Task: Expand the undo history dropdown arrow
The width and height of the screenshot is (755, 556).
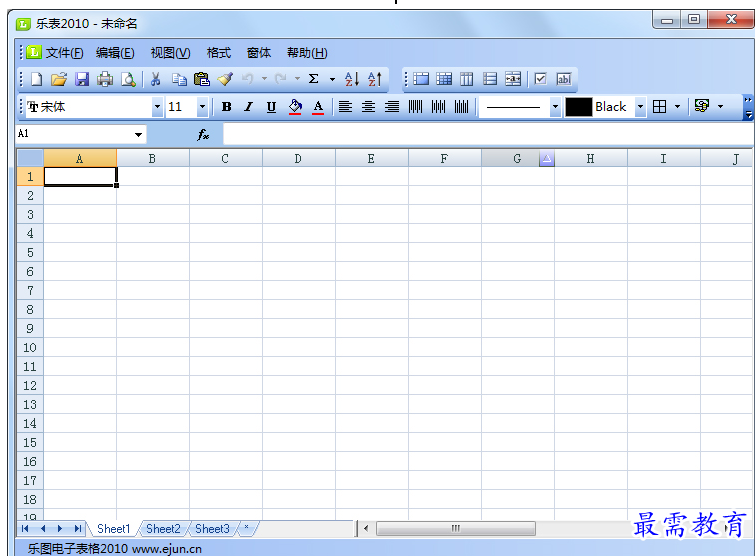Action: pyautogui.click(x=264, y=78)
